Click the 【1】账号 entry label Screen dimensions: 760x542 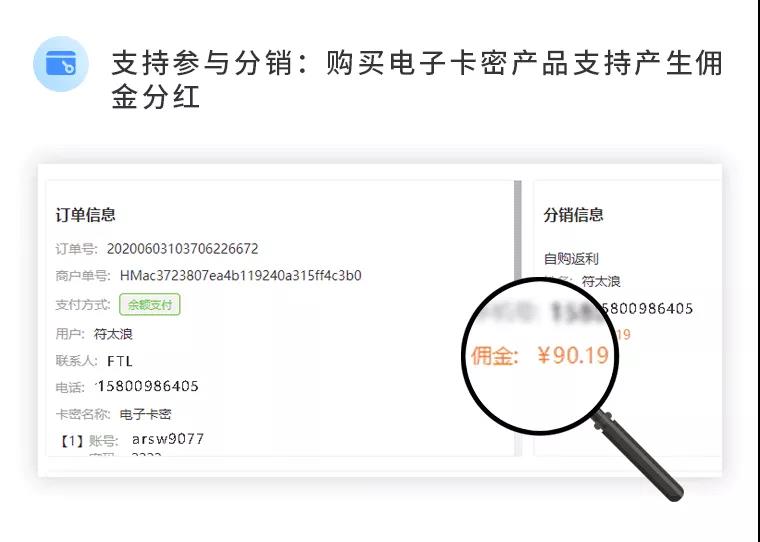point(89,441)
